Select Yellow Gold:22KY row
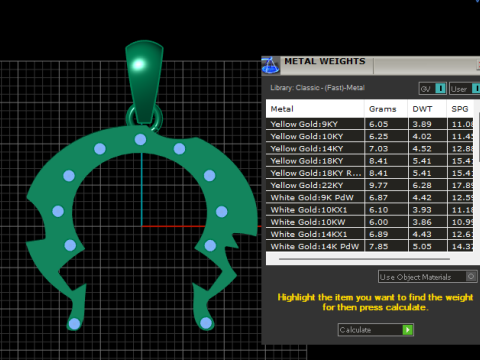Image resolution: width=480 pixels, height=360 pixels. 369,185
